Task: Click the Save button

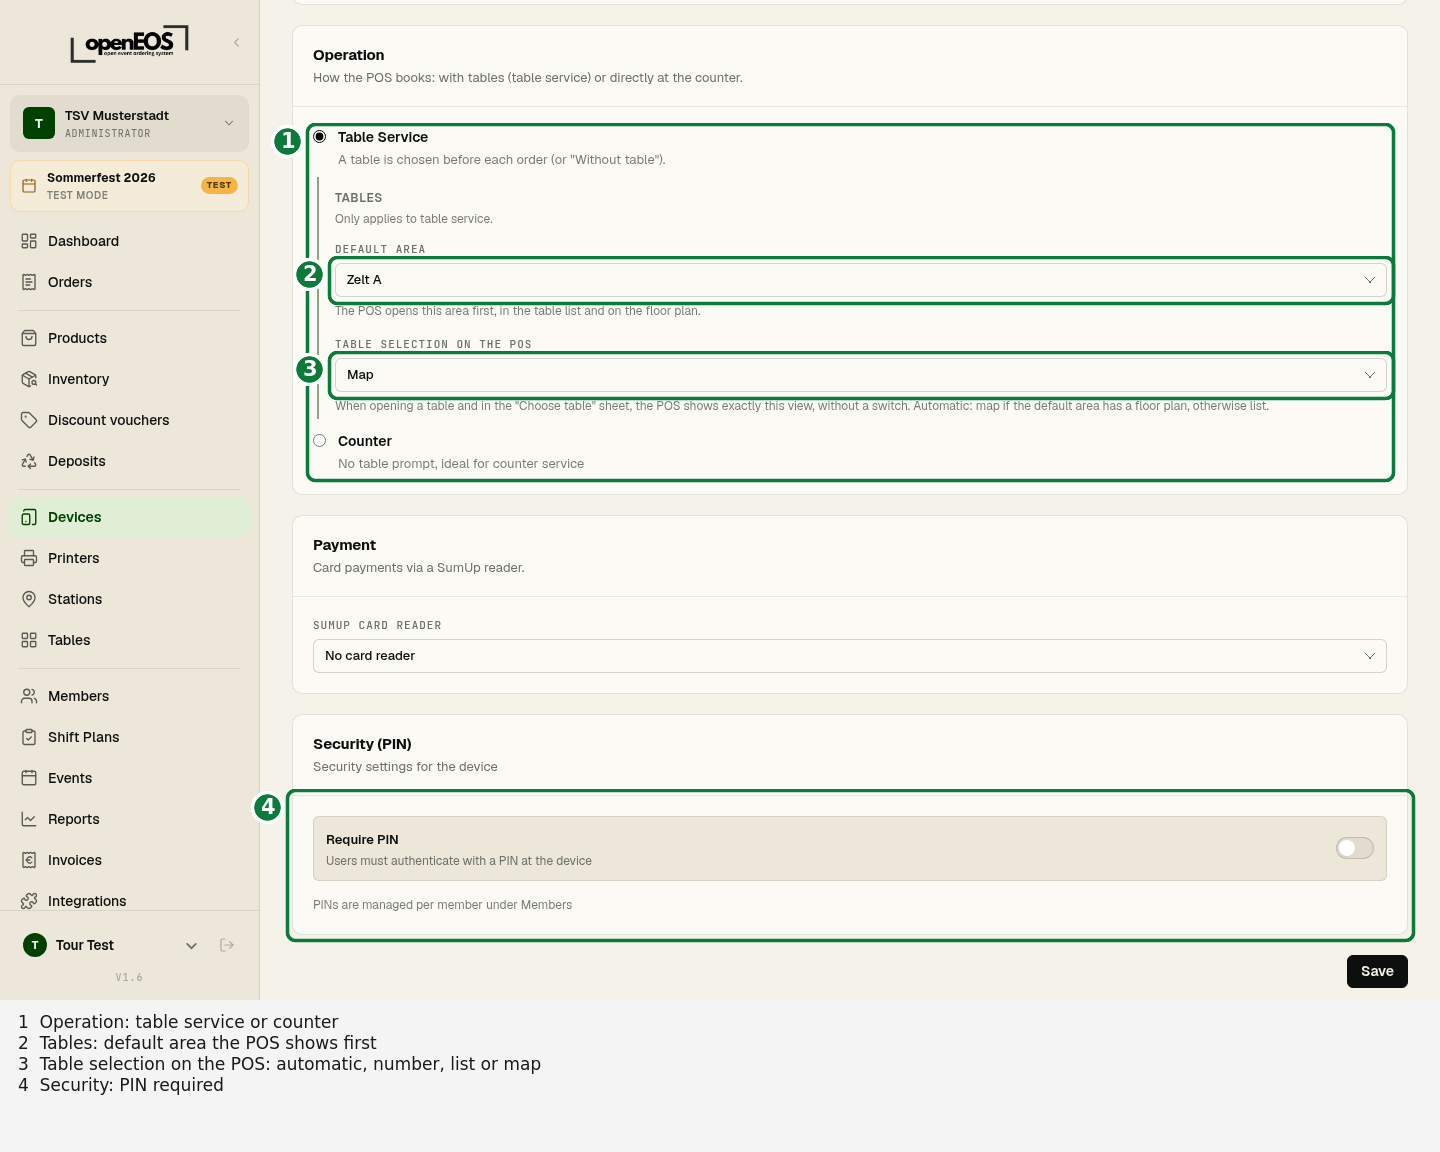Action: tap(1377, 971)
